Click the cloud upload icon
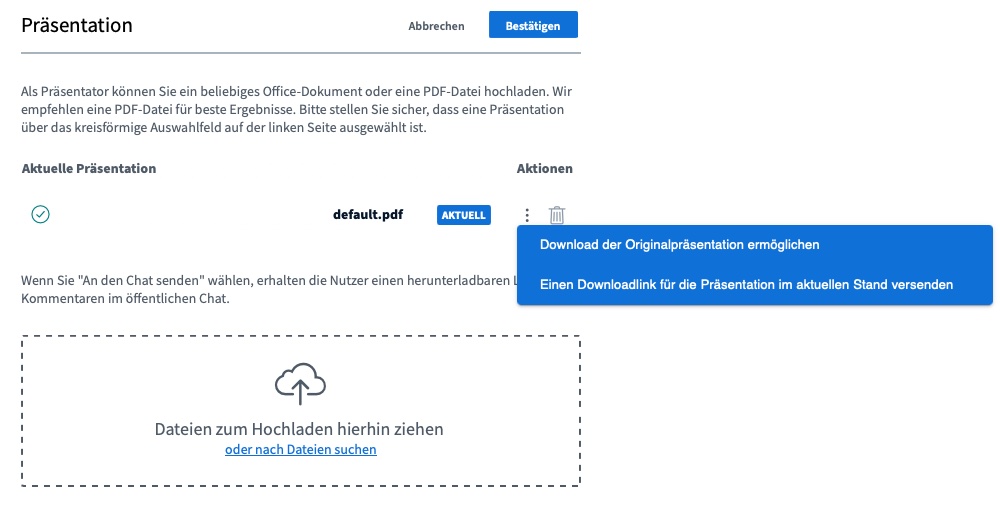 pos(300,384)
